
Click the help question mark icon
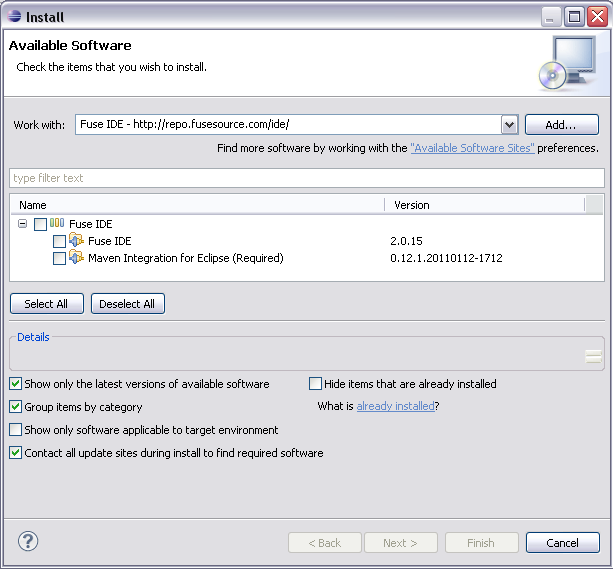point(28,542)
